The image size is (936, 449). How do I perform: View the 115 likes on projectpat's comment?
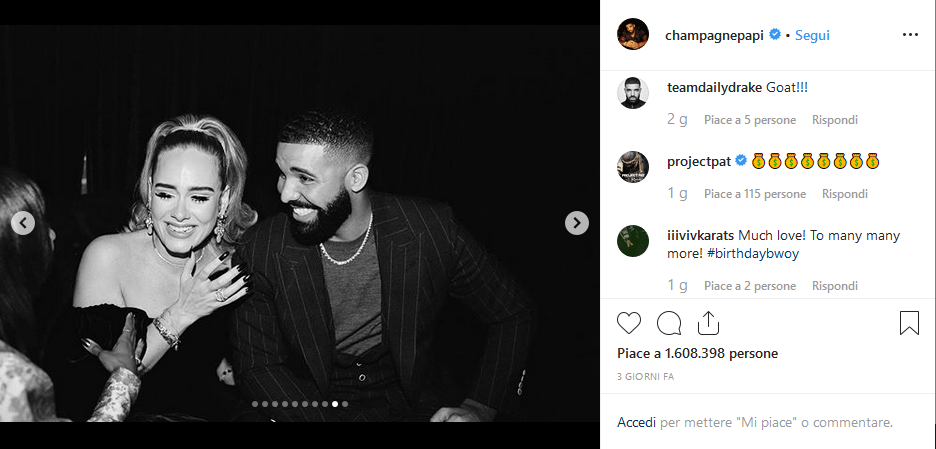[754, 194]
